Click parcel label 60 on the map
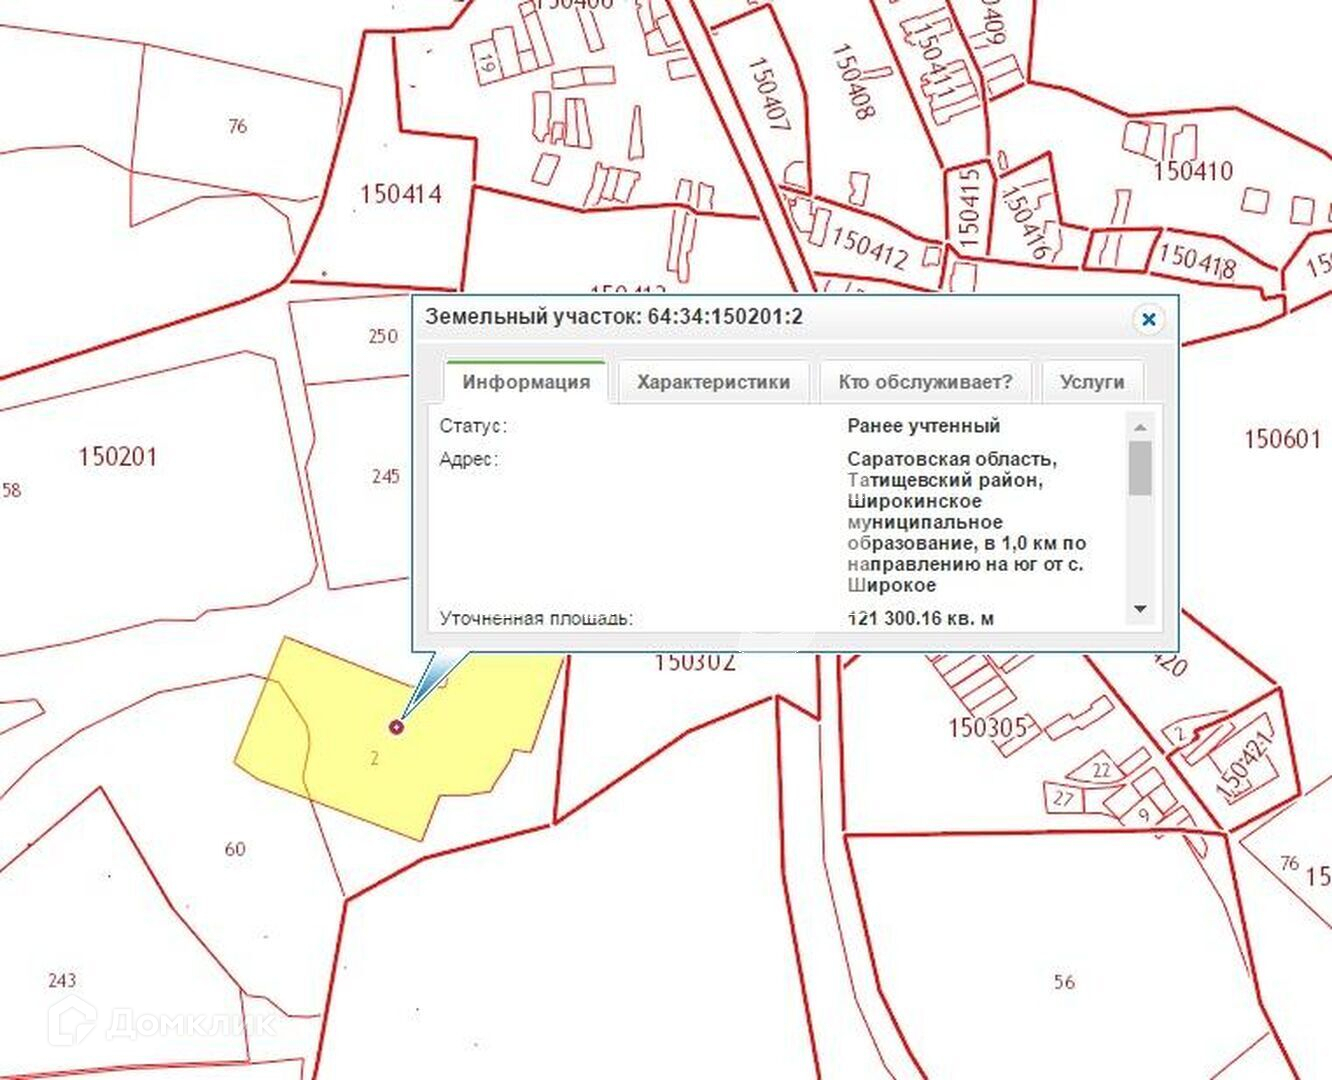Image resolution: width=1332 pixels, height=1080 pixels. 234,850
